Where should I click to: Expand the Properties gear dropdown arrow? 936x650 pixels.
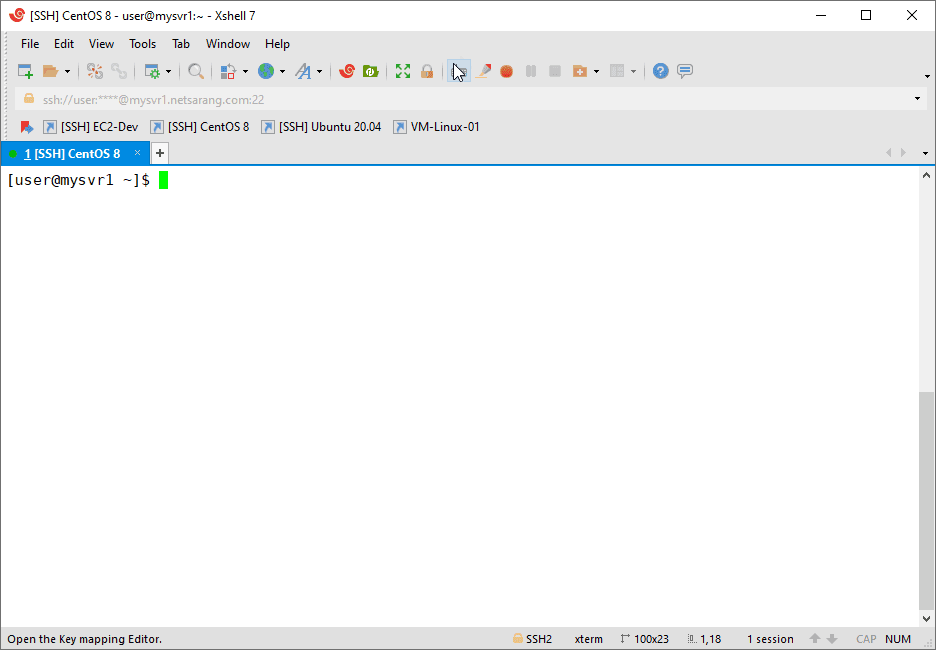168,72
